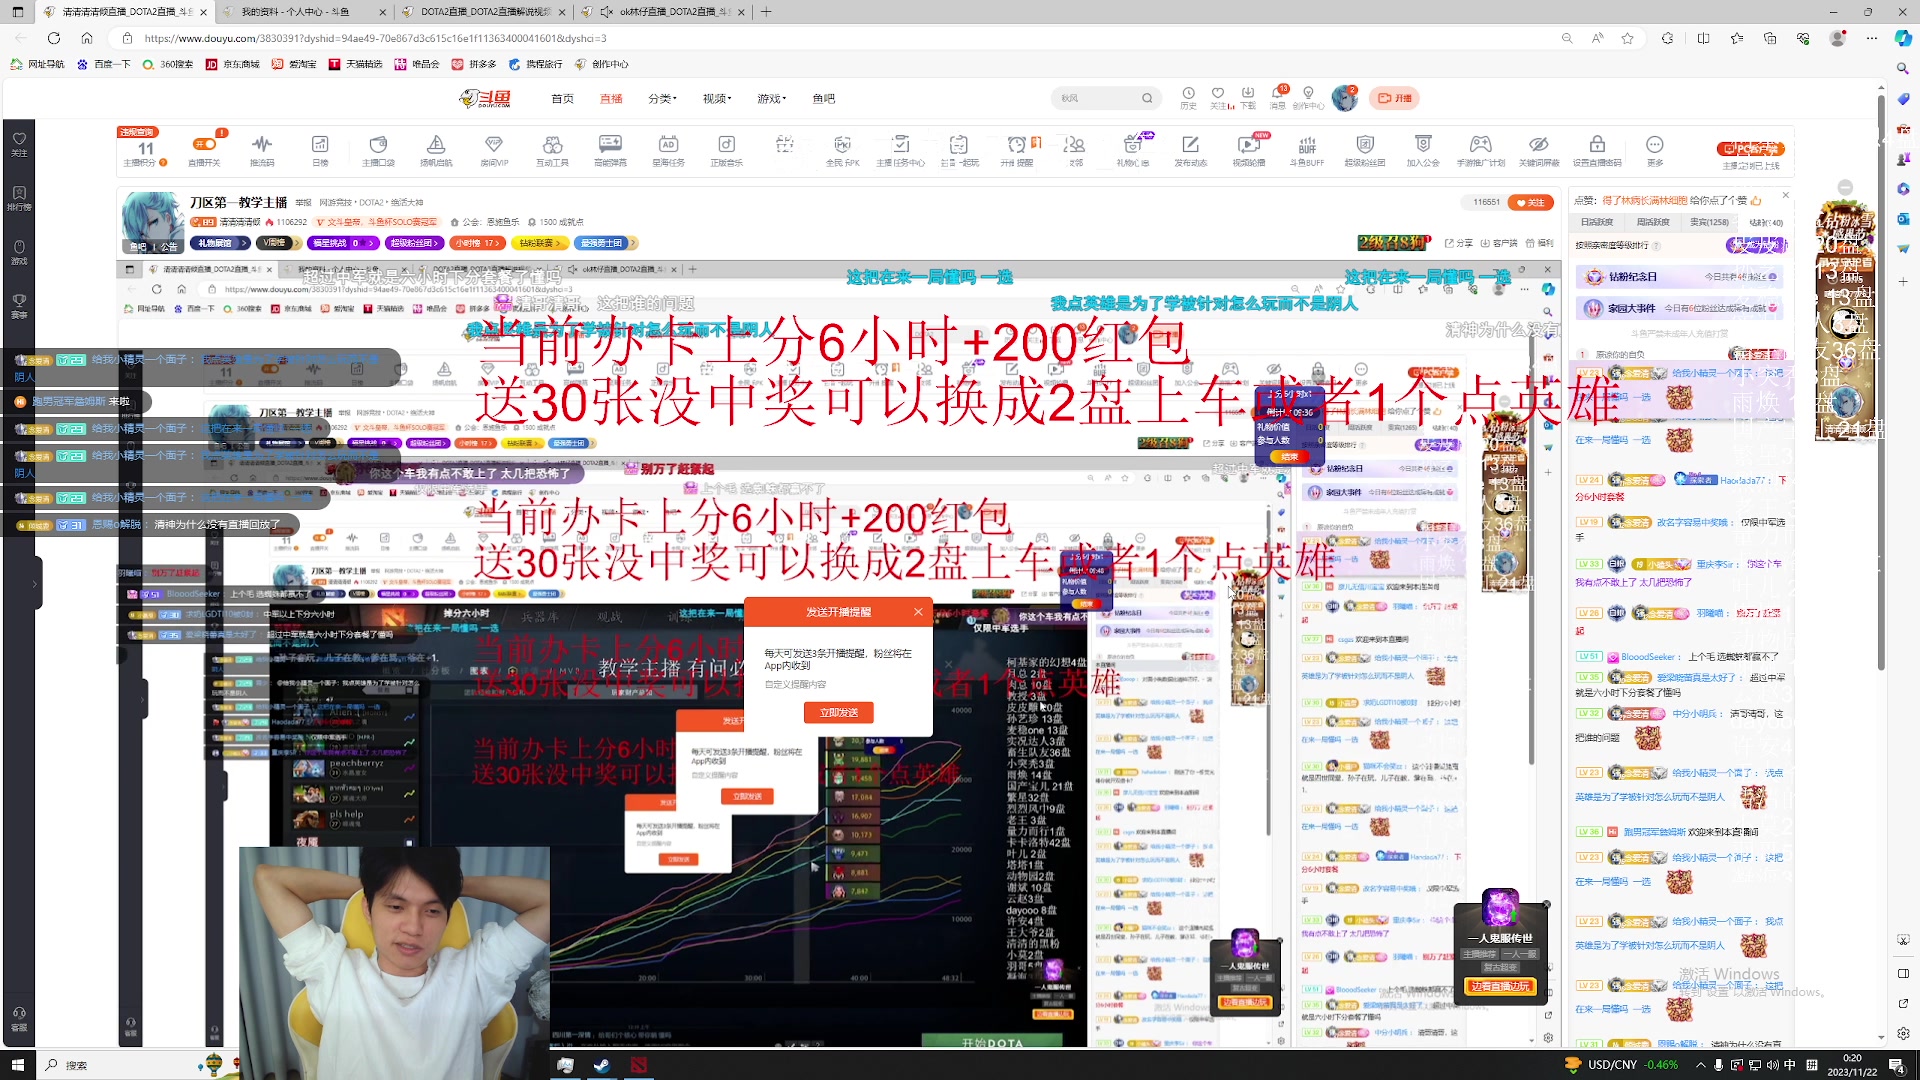Expand the 小时榜 17 badge
The width and height of the screenshot is (1920, 1080).
tap(477, 243)
